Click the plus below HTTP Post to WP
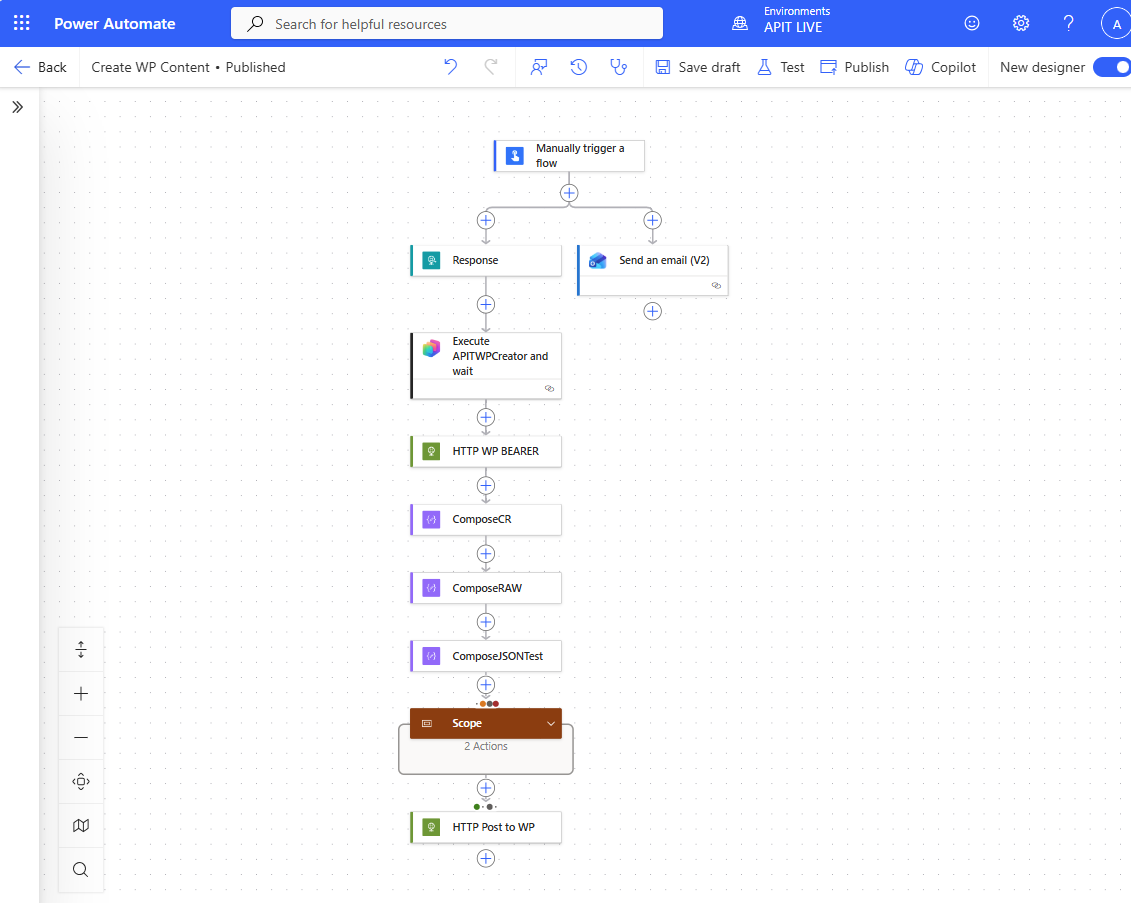 point(485,858)
